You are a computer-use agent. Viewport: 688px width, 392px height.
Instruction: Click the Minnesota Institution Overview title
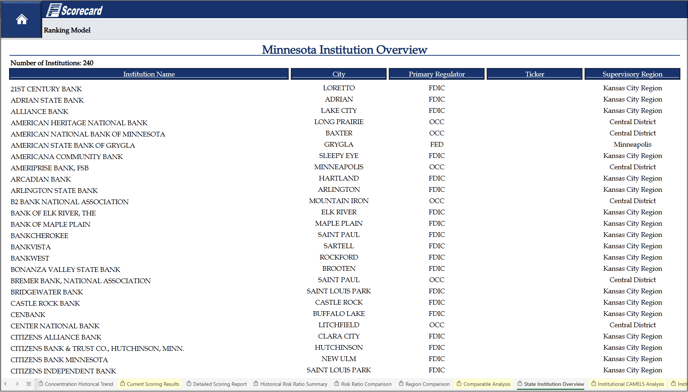[344, 49]
